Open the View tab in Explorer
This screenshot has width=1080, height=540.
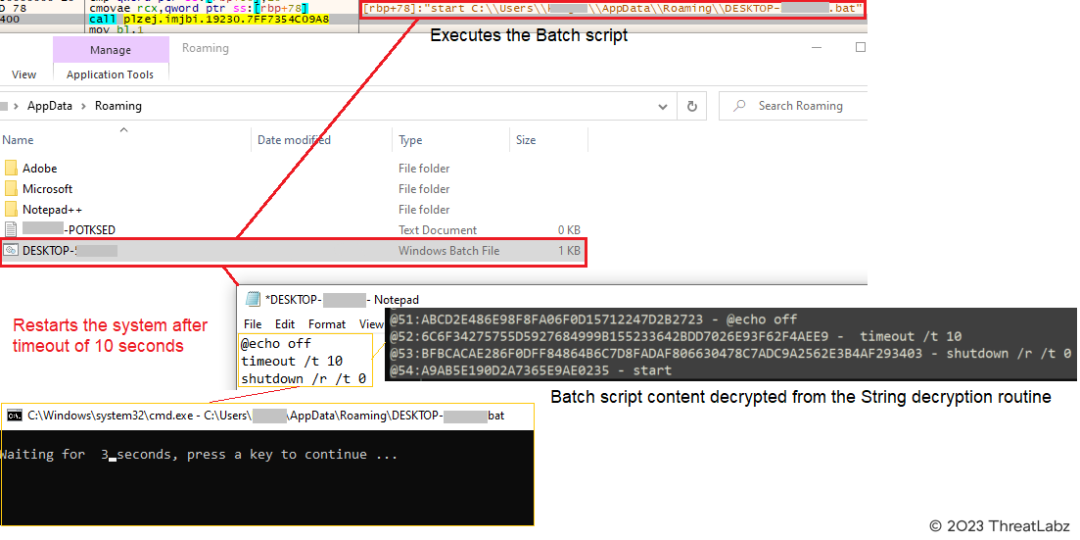(24, 75)
